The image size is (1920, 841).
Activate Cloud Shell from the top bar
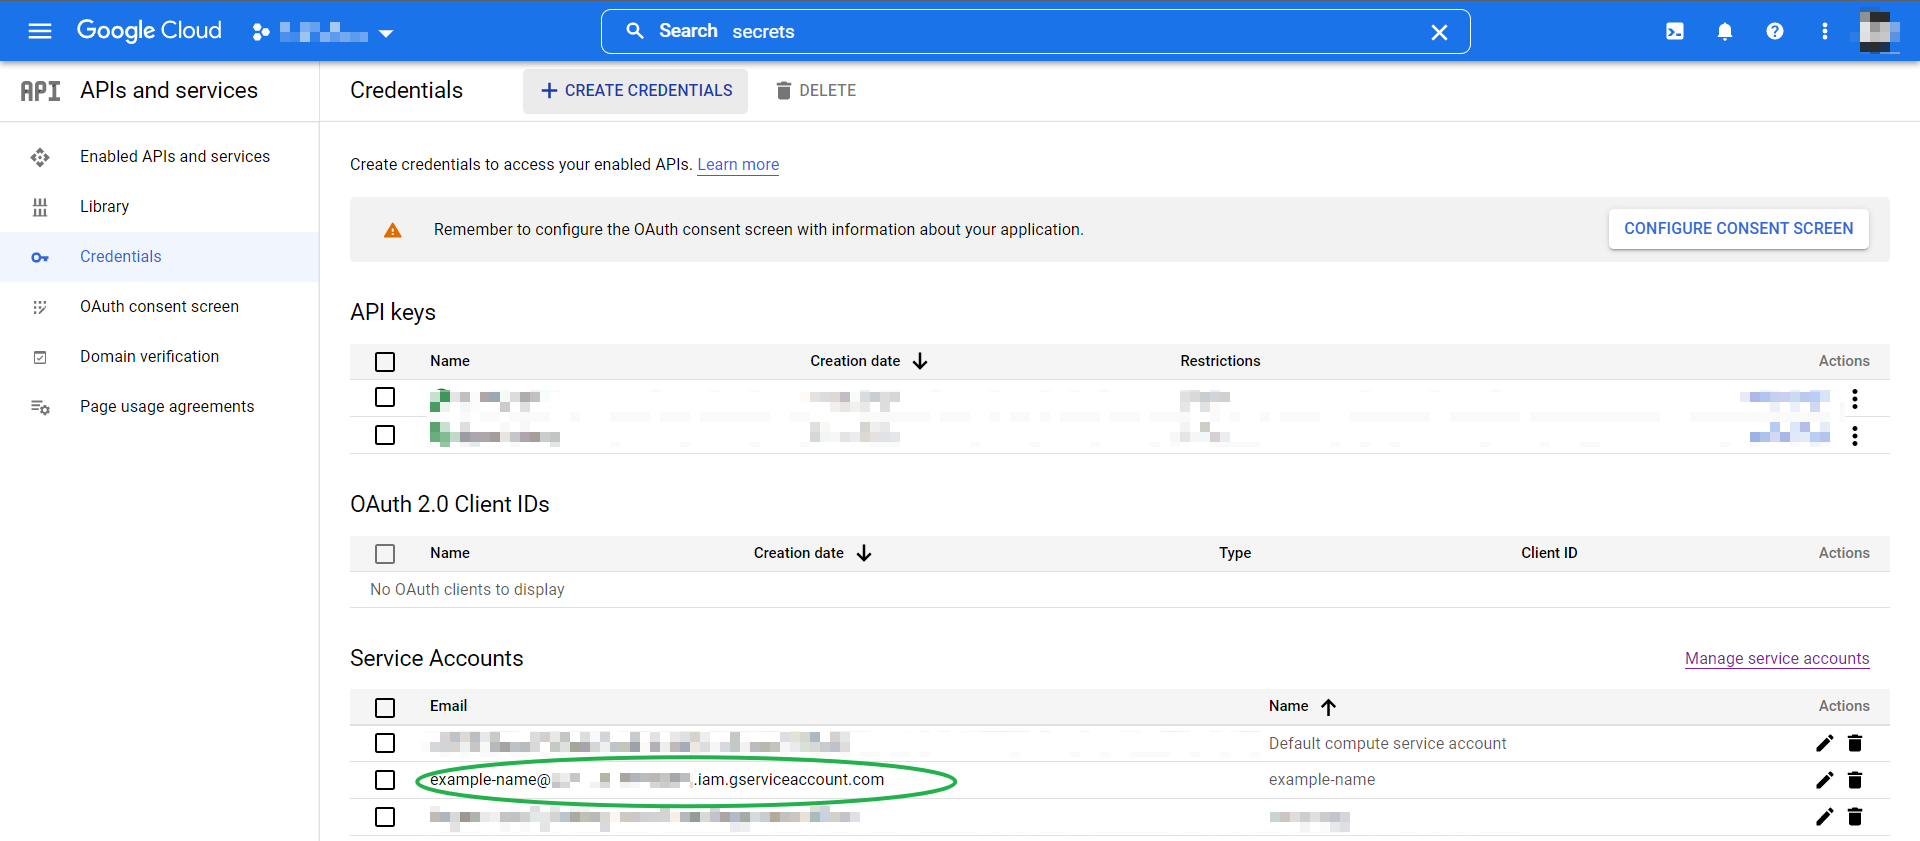coord(1675,31)
